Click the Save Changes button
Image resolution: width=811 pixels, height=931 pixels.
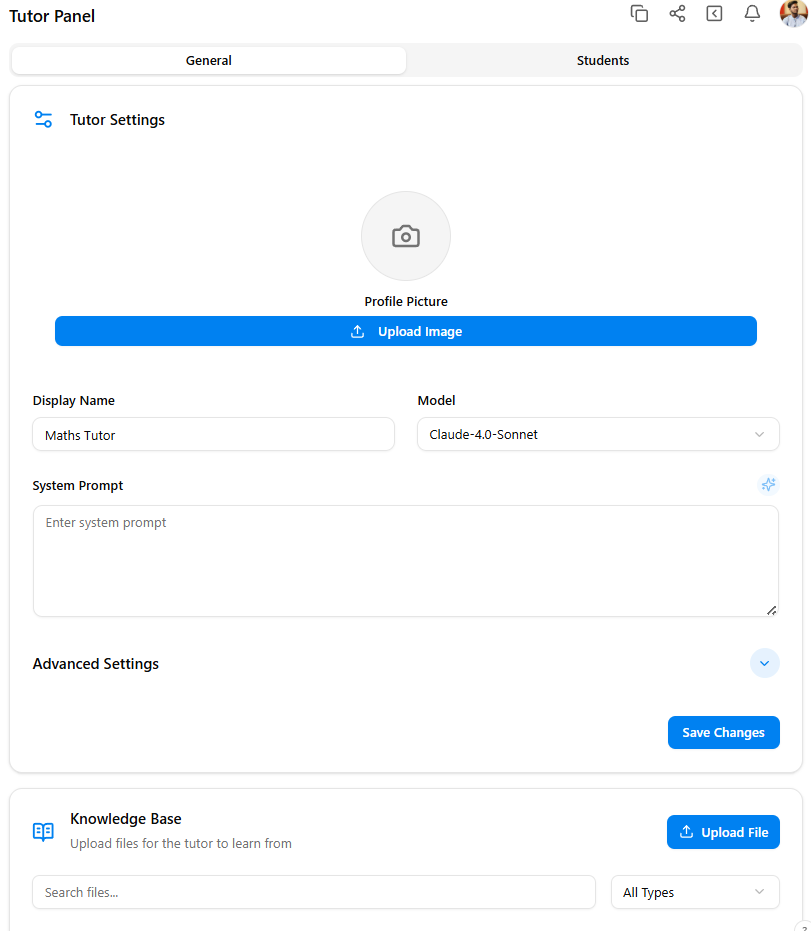[x=723, y=732]
